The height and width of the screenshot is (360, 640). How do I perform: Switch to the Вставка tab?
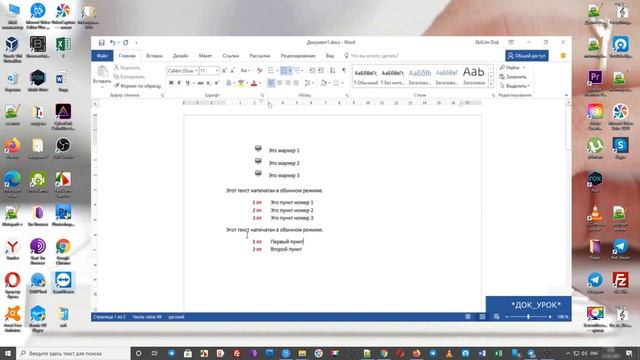(154, 56)
